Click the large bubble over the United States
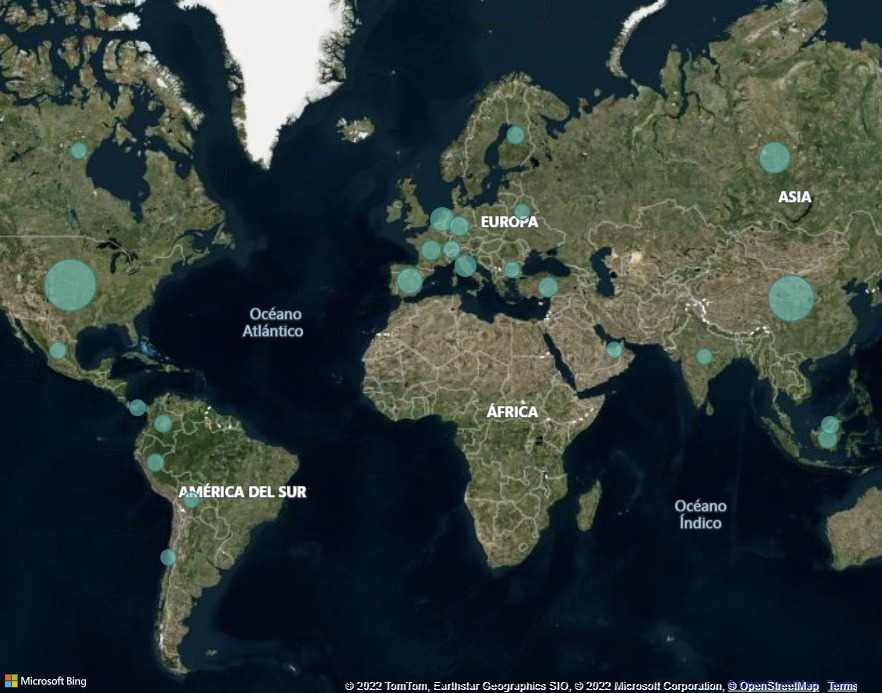Viewport: 882px width, 693px height. [x=70, y=285]
